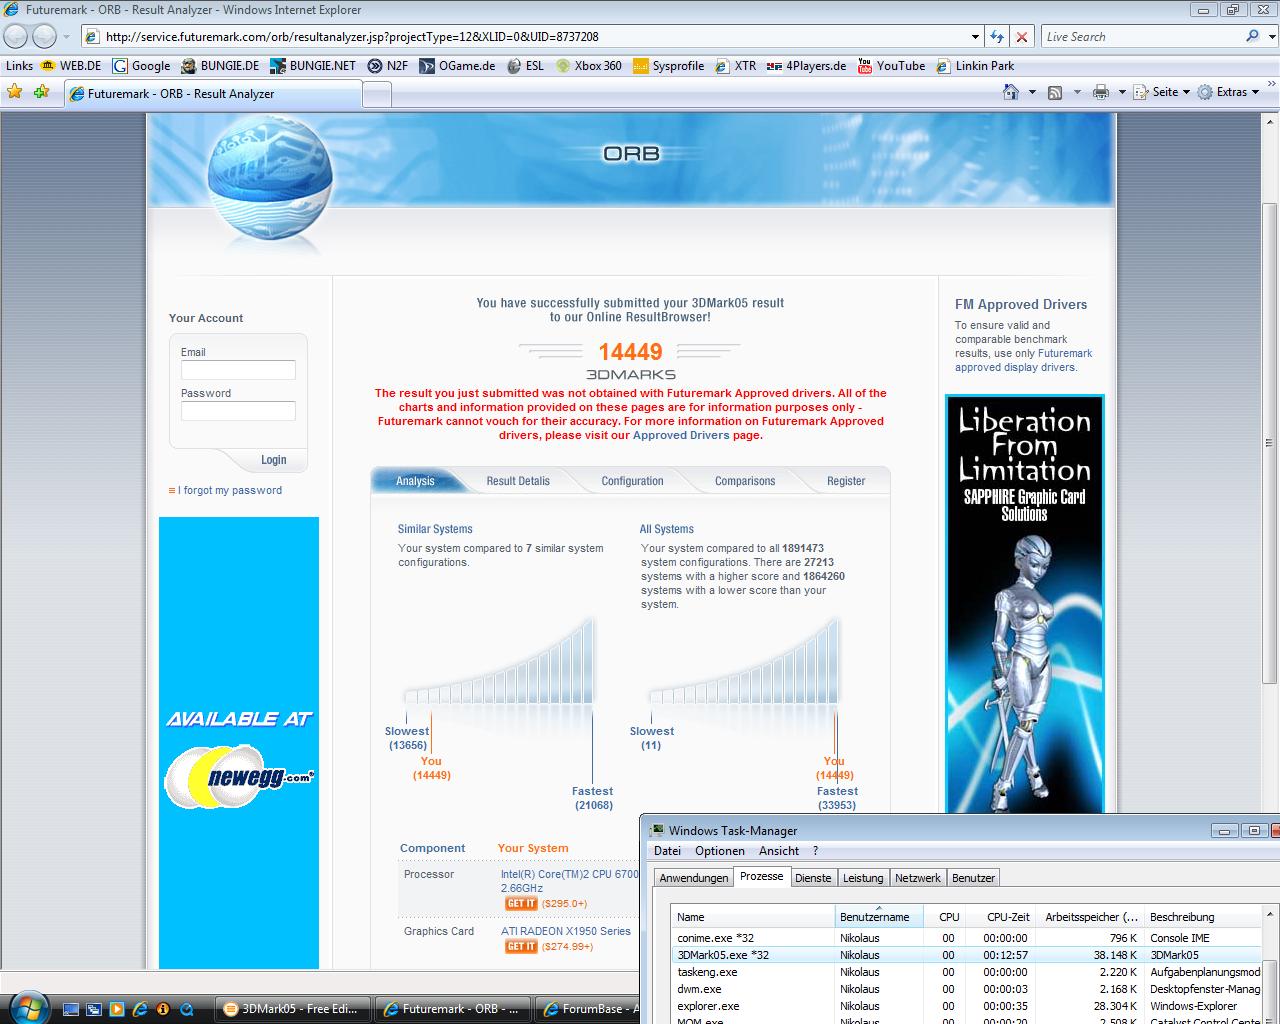Viewport: 1280px width, 1024px height.
Task: Select the Analysis tab
Action: [x=415, y=481]
